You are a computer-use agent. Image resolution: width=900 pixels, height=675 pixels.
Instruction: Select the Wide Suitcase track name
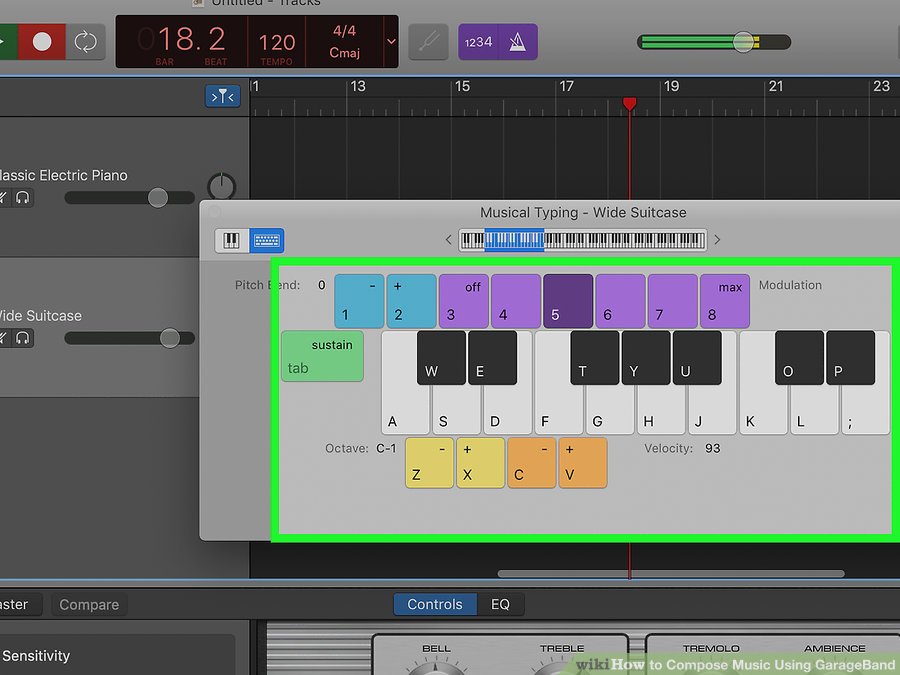click(40, 316)
